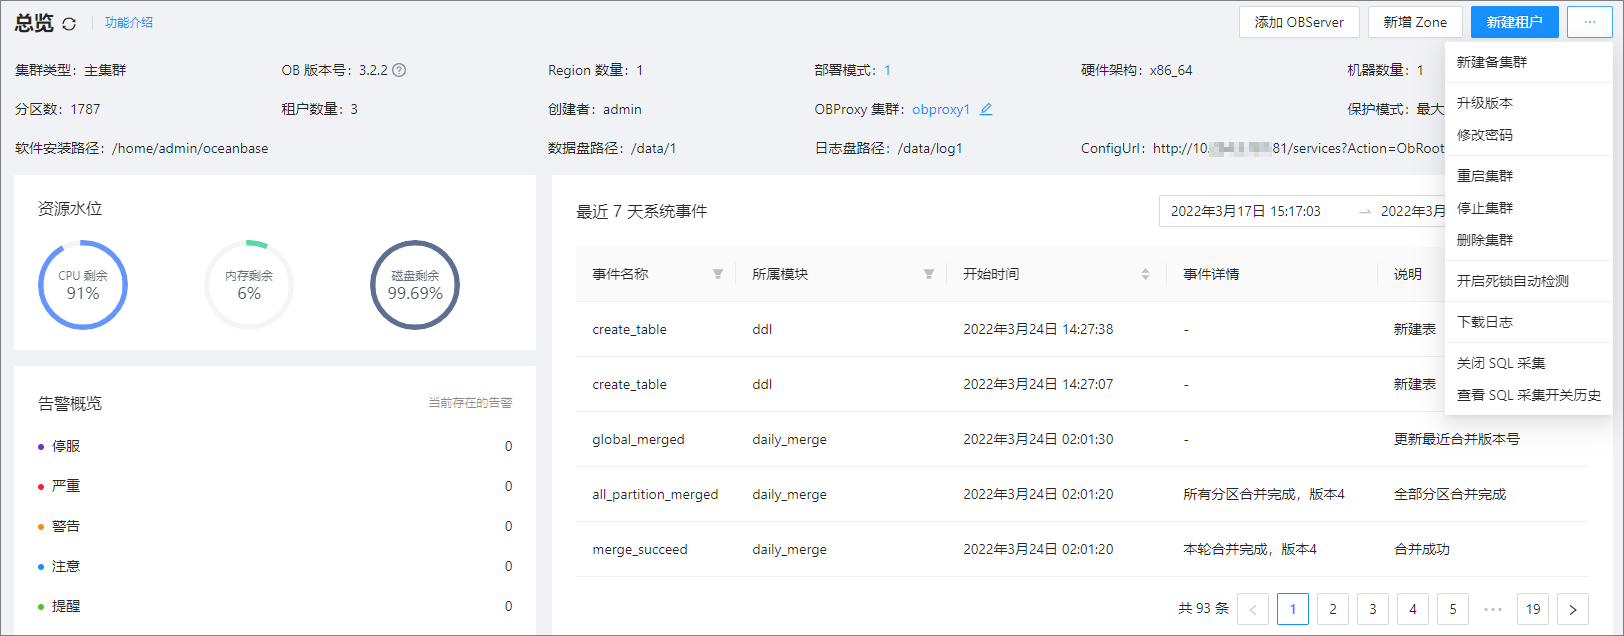
Task: Edit the OBProxy cluster with pencil icon
Action: point(986,109)
